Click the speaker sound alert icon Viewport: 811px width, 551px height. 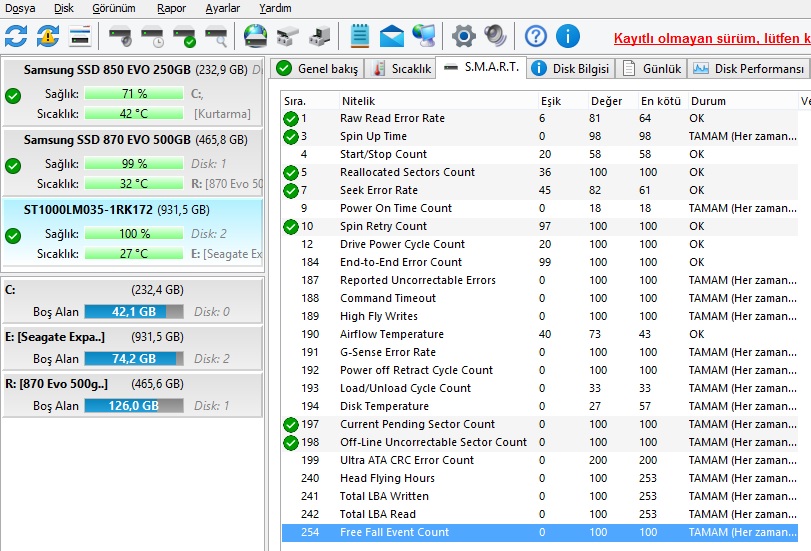(495, 37)
